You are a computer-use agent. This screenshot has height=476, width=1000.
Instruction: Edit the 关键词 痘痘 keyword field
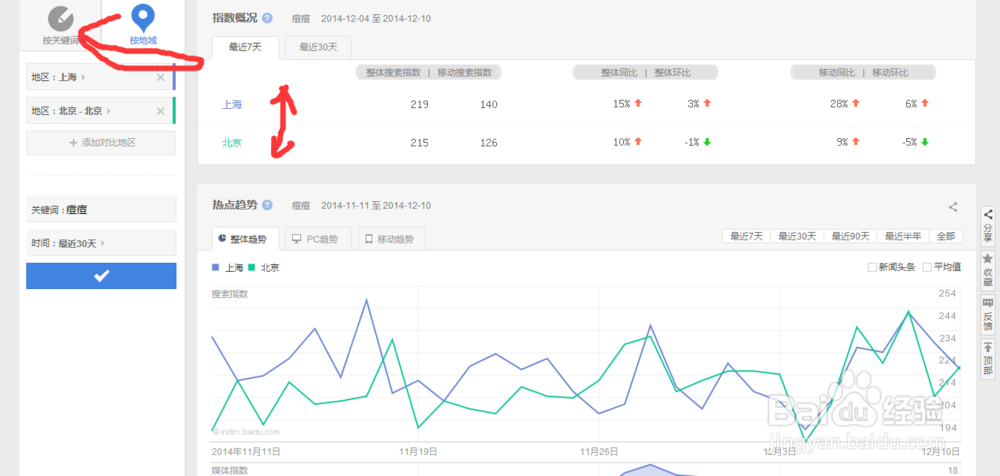click(101, 209)
